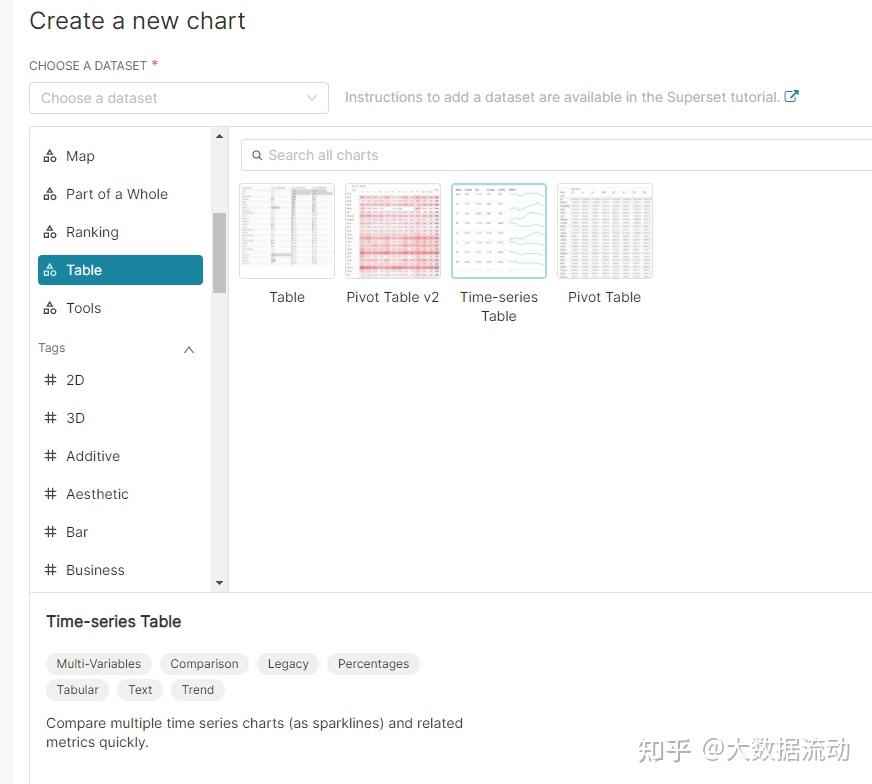Click the search magnifier icon in chart search bar
872x784 pixels.
point(258,155)
